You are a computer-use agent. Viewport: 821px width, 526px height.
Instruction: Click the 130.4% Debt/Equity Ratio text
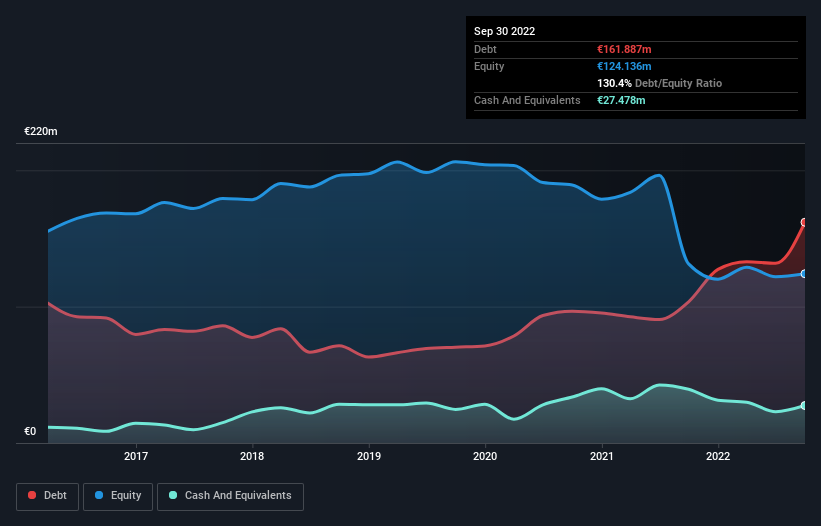[659, 83]
